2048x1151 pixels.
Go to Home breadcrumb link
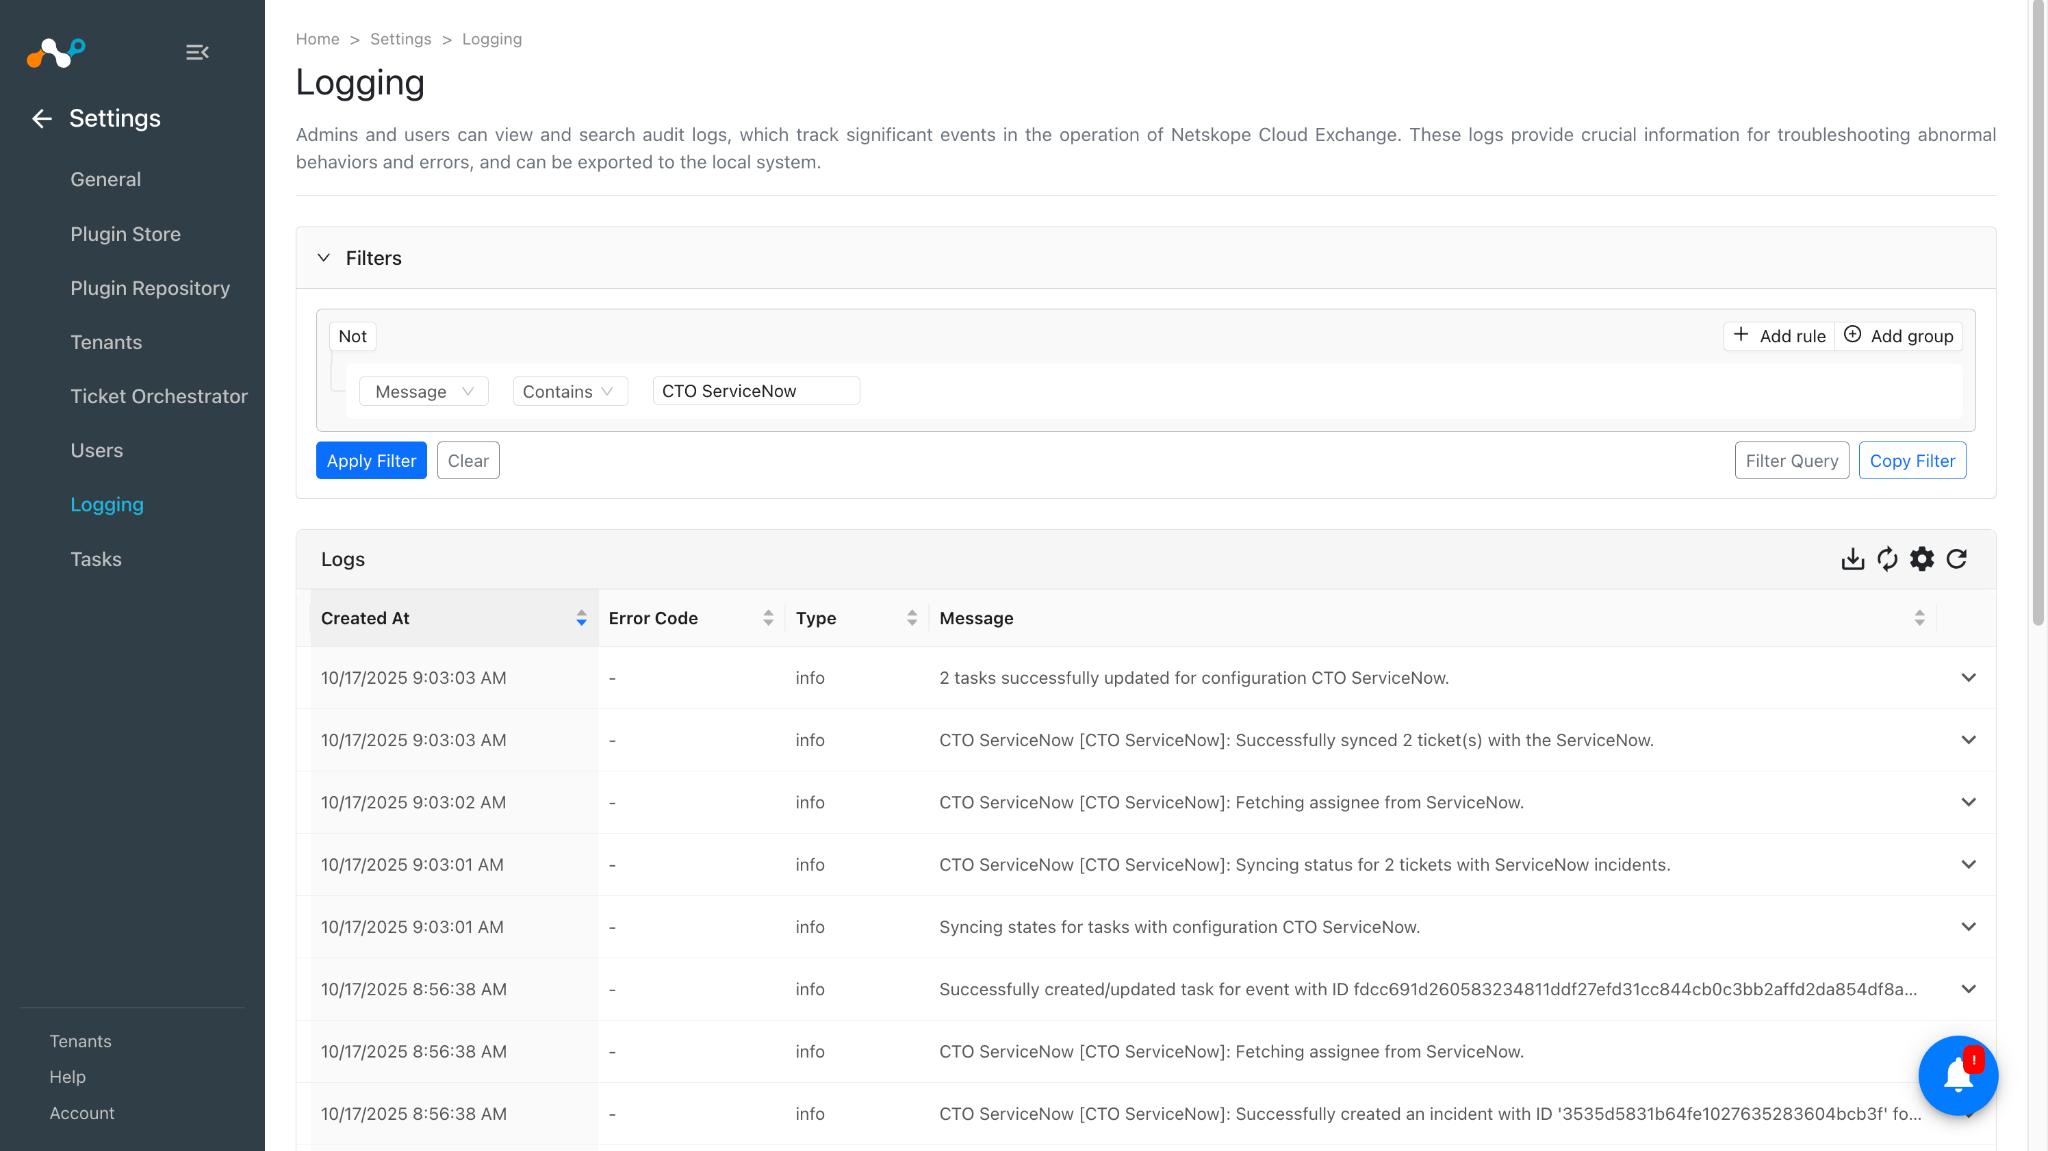pos(318,39)
